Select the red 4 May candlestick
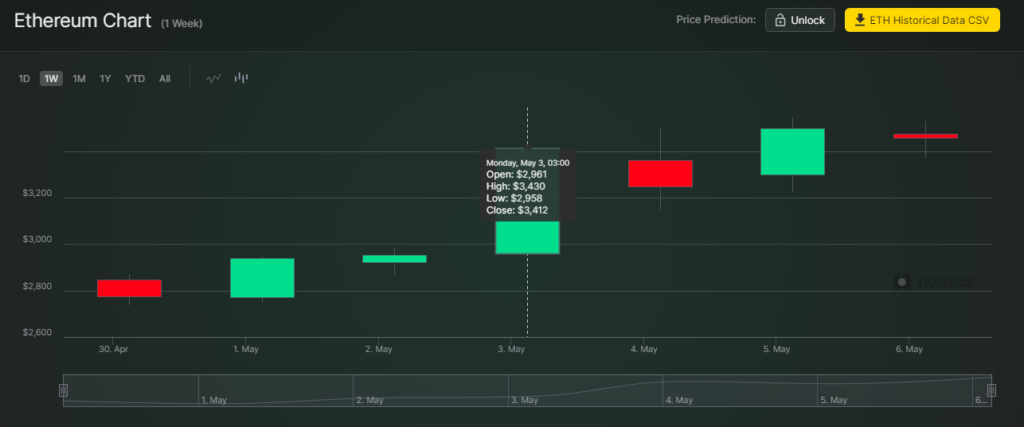Screen dimensions: 1024x427 pyautogui.click(x=660, y=174)
